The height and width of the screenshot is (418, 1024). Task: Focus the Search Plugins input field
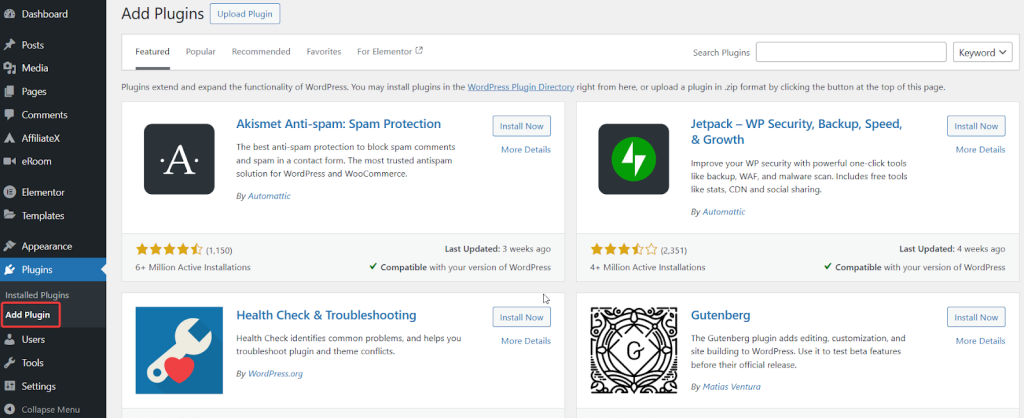(x=851, y=52)
